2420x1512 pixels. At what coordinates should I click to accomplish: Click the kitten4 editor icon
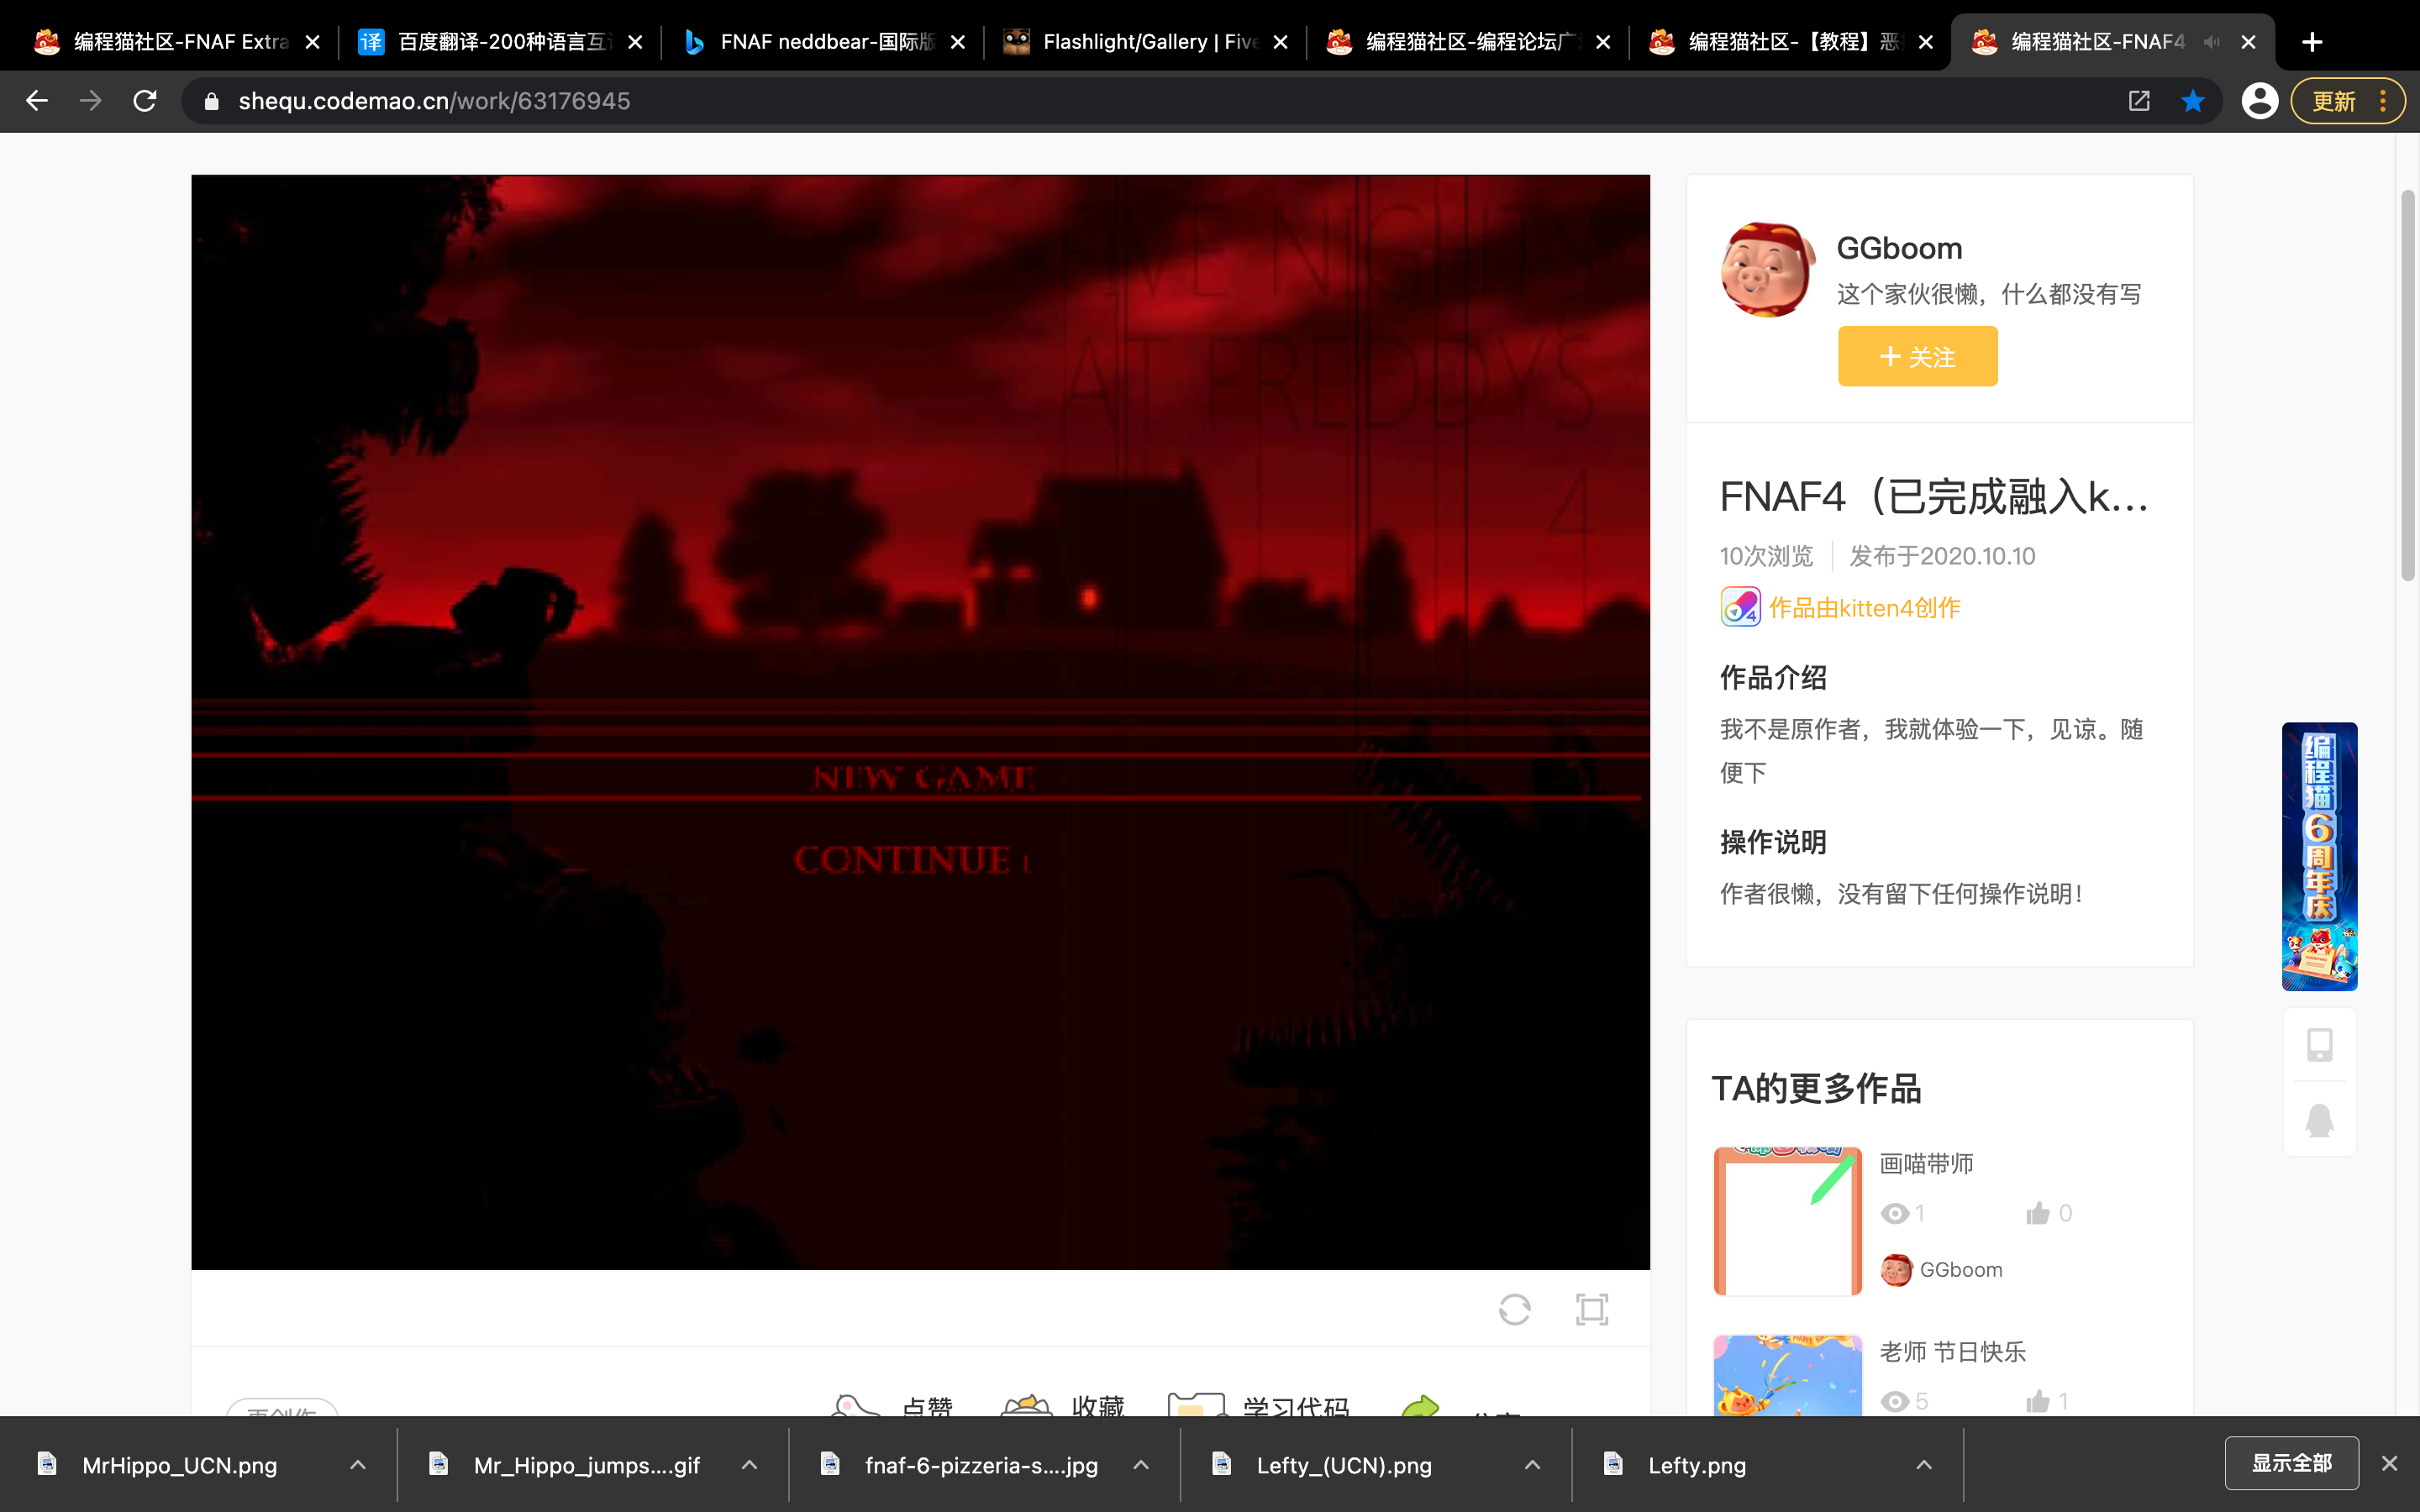(1740, 607)
